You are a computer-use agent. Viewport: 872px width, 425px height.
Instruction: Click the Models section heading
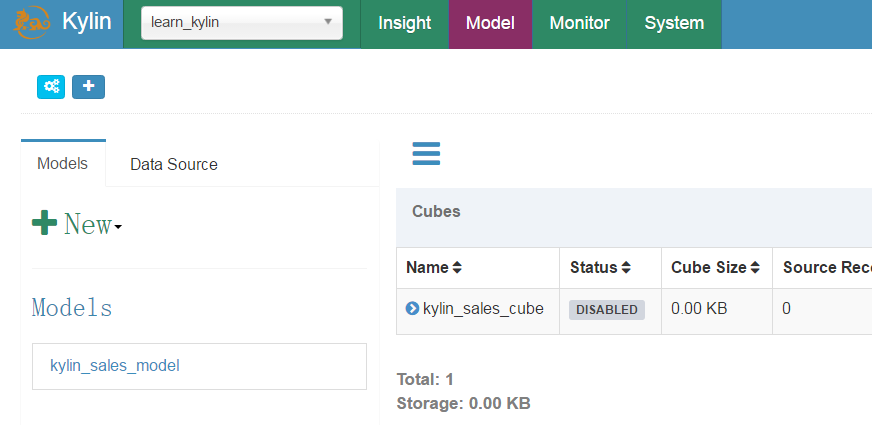pos(72,307)
